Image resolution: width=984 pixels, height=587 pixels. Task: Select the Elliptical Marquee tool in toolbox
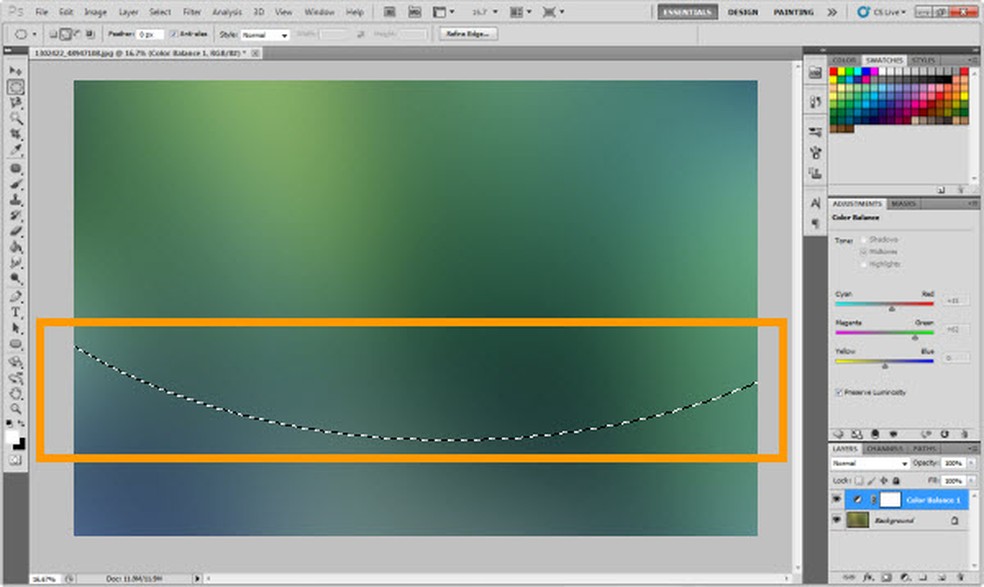(16, 87)
